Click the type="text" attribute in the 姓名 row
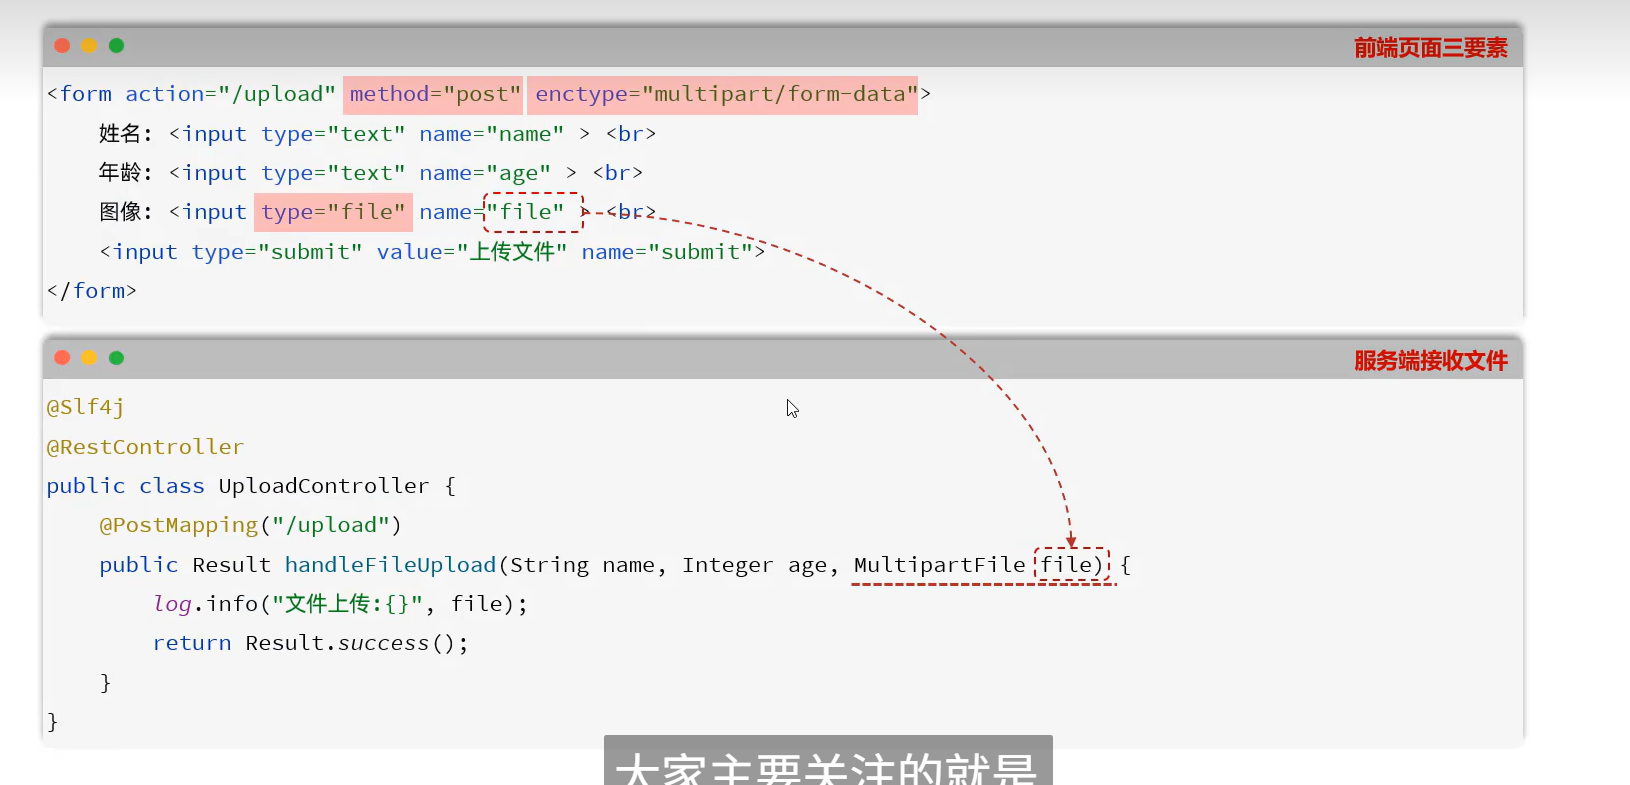The width and height of the screenshot is (1630, 785). (333, 134)
